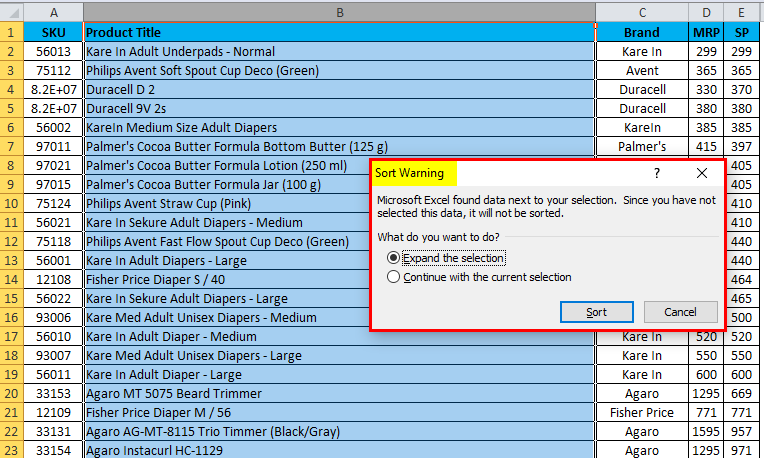
Task: Click cell 'Agaro MT 5075 Beard Trimmer'
Action: tap(340, 393)
